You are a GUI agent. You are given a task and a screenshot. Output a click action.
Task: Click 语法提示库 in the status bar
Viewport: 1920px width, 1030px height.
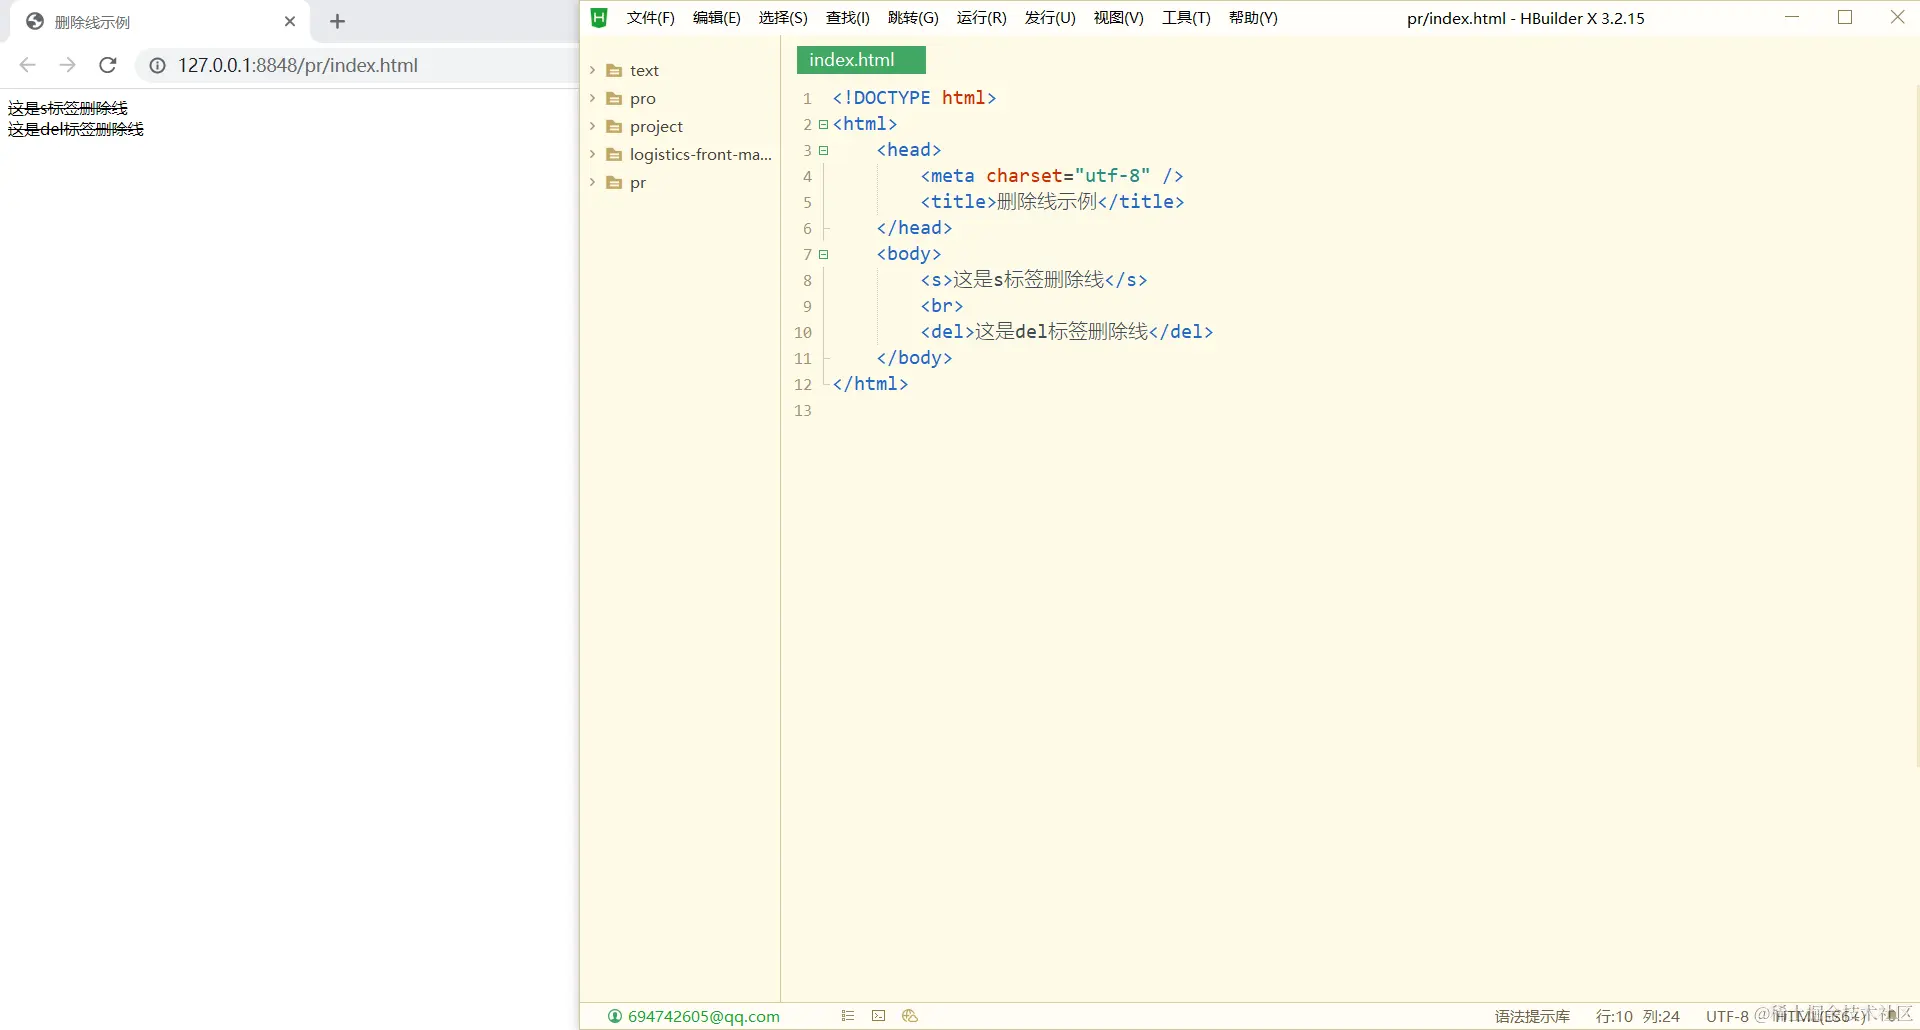point(1532,1017)
